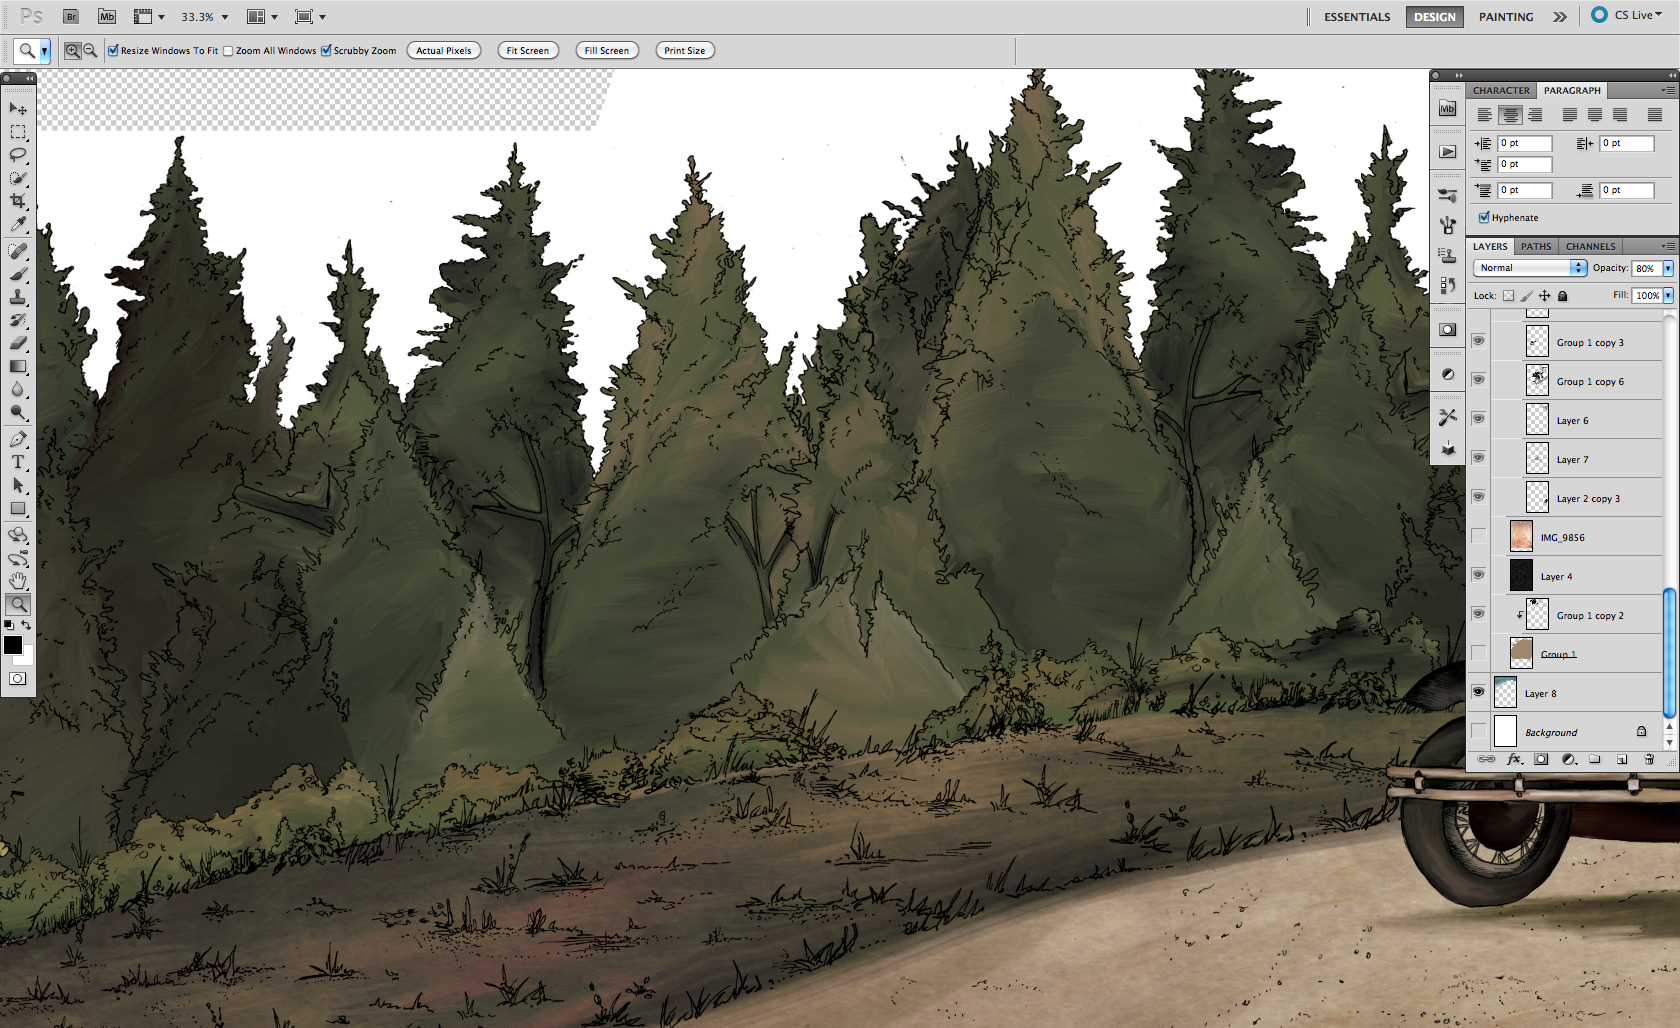Open the Actions panel from dock
The image size is (1680, 1028).
(x=1447, y=152)
